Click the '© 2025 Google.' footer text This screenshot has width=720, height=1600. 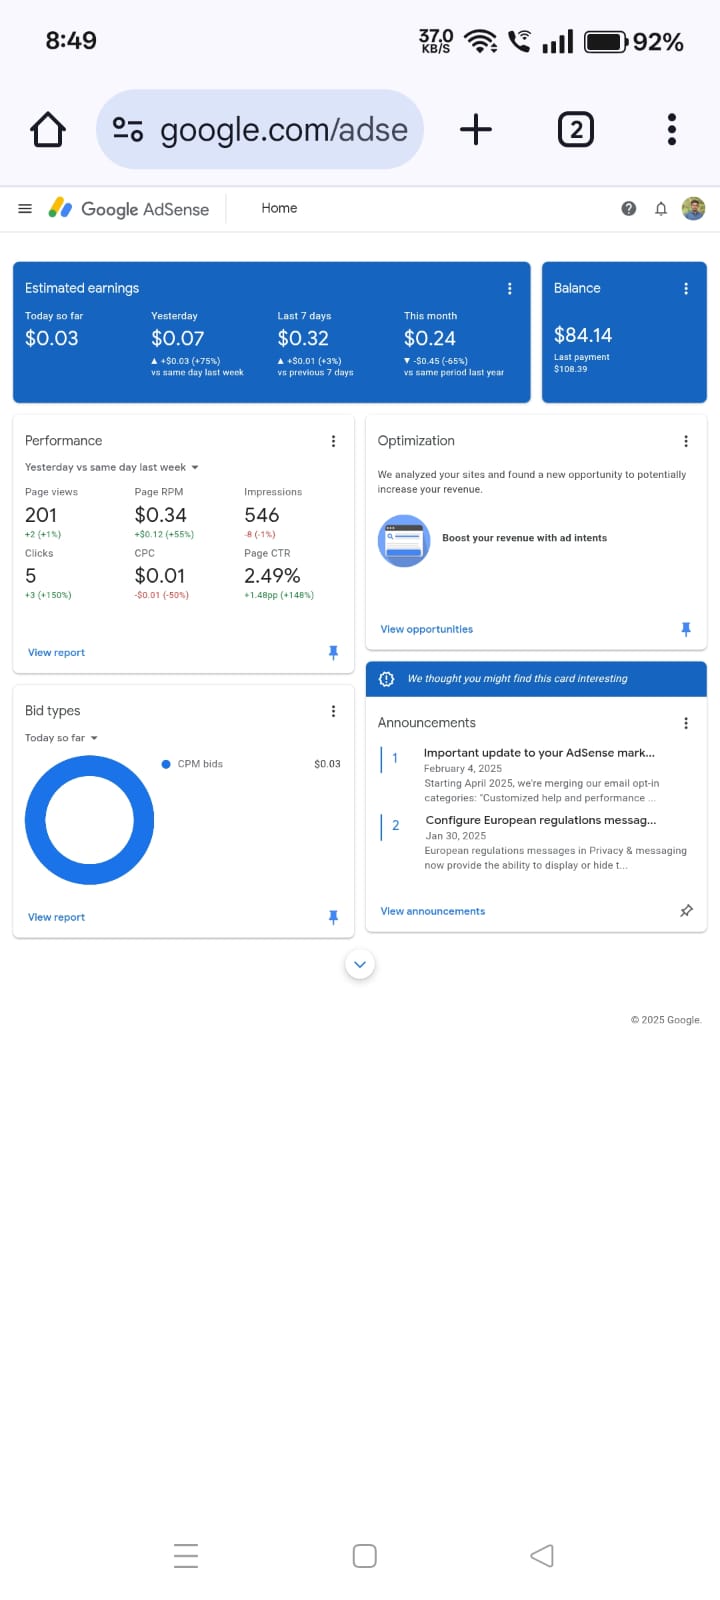pyautogui.click(x=666, y=1020)
